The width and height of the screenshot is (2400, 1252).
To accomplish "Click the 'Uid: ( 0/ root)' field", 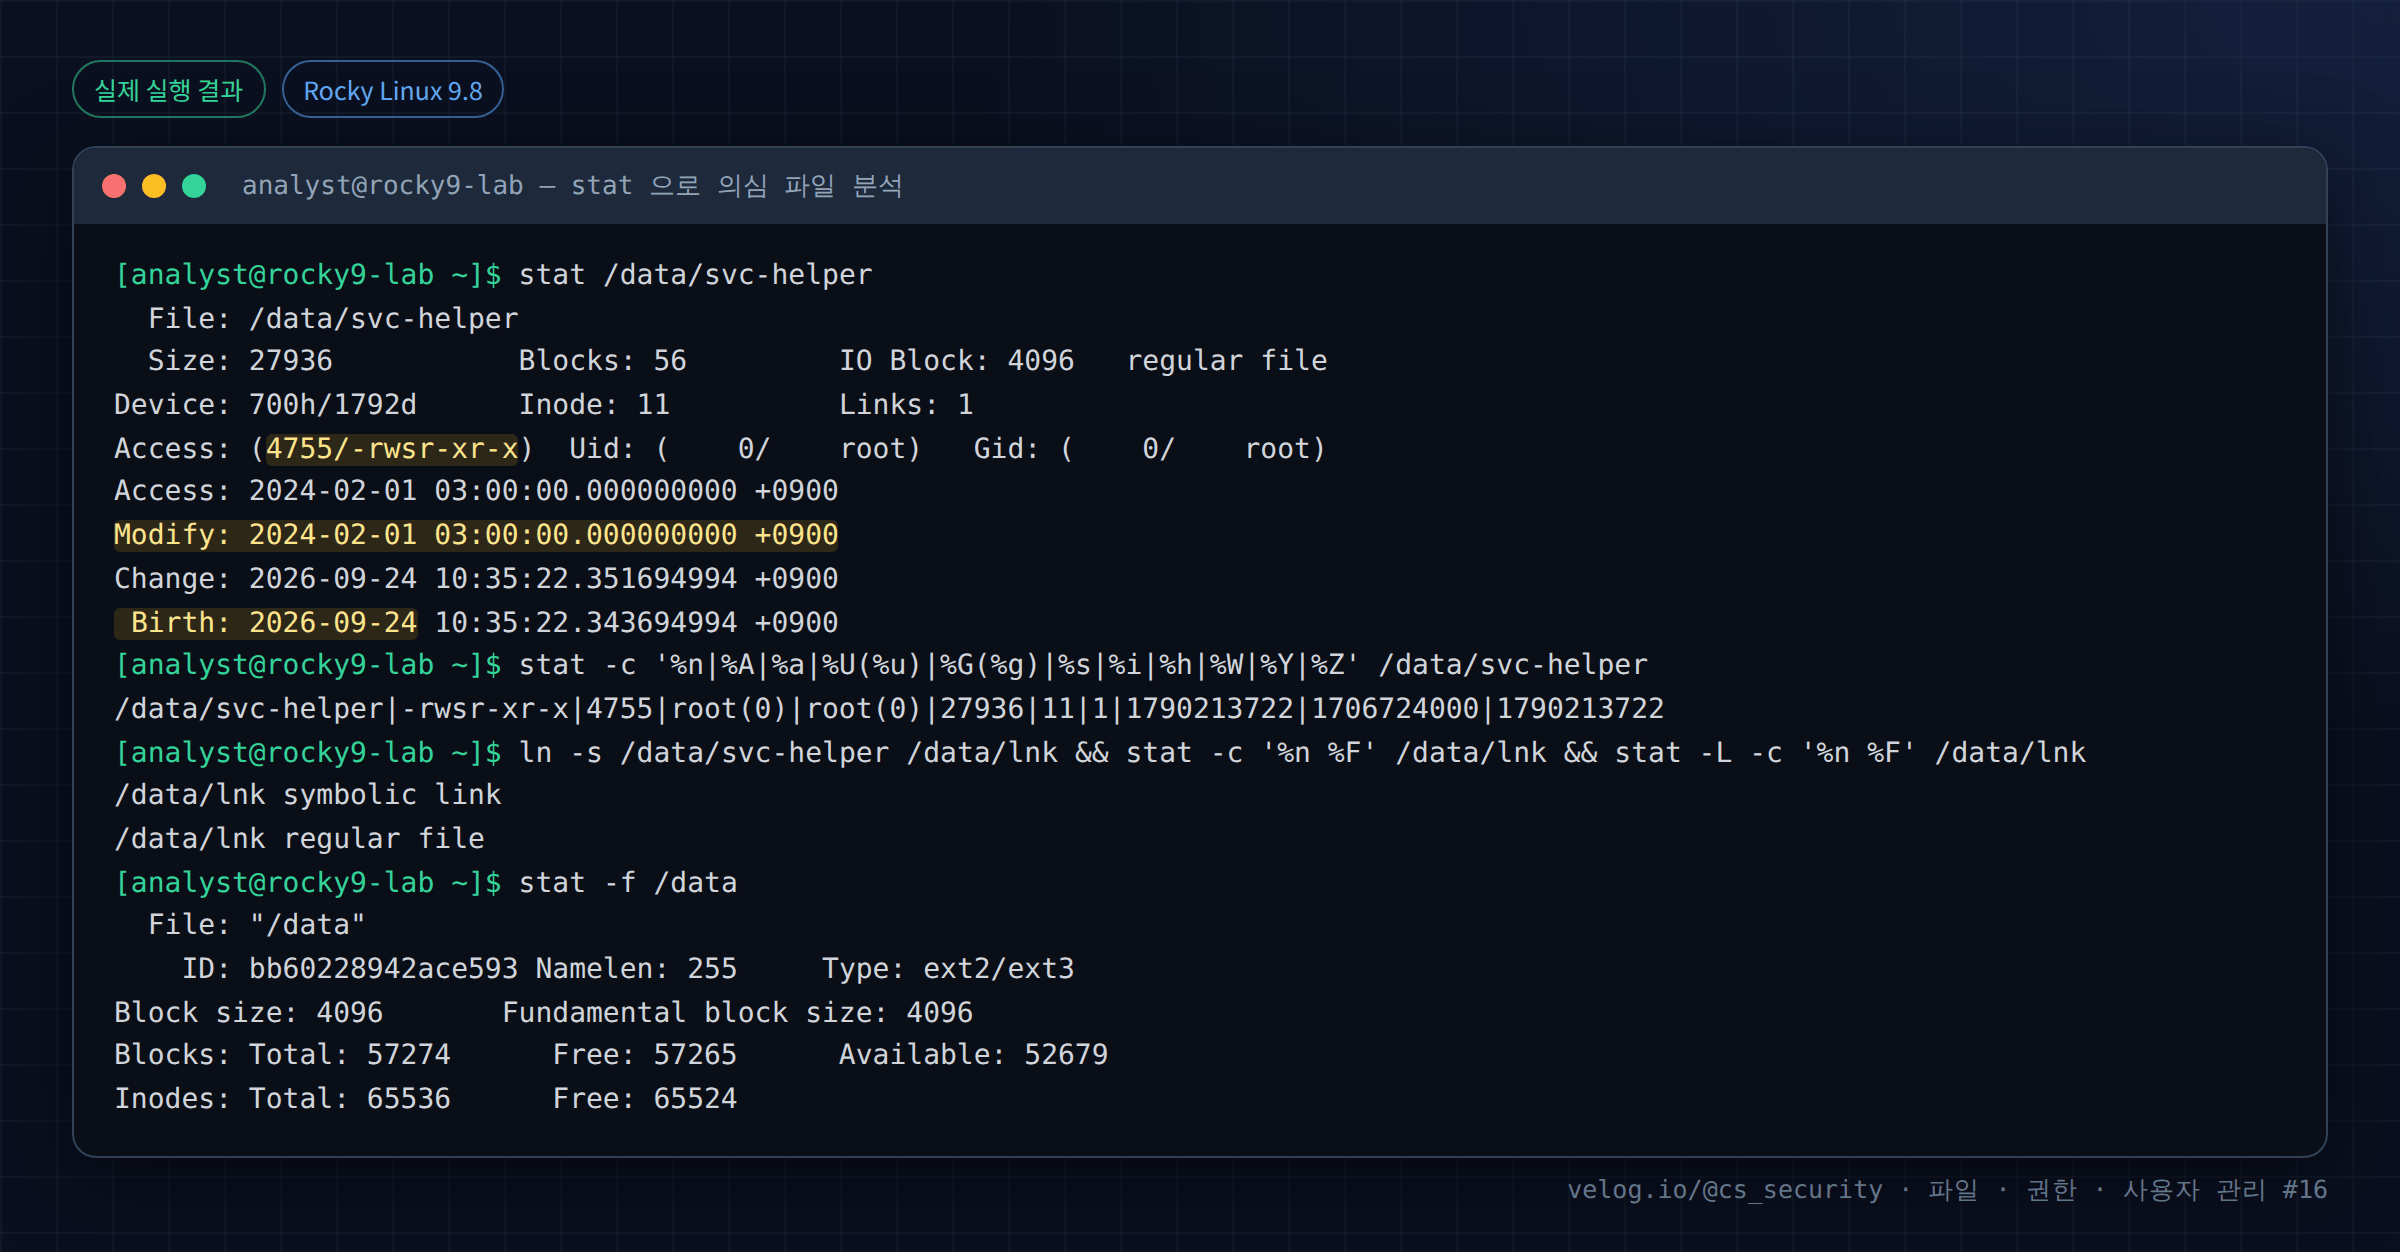I will (745, 449).
